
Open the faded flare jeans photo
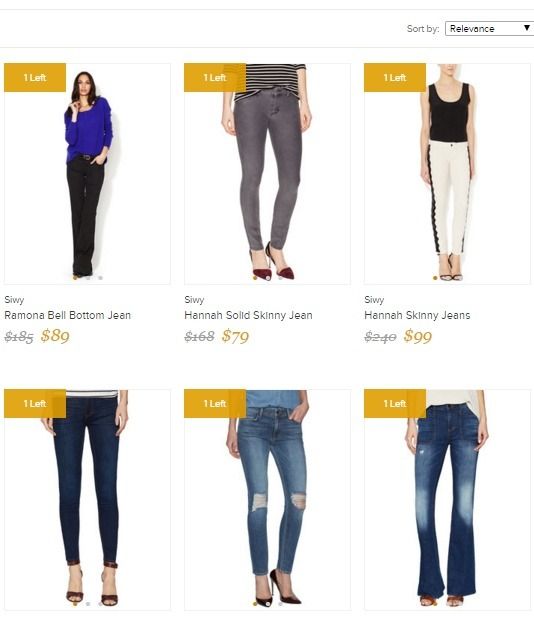[x=447, y=500]
